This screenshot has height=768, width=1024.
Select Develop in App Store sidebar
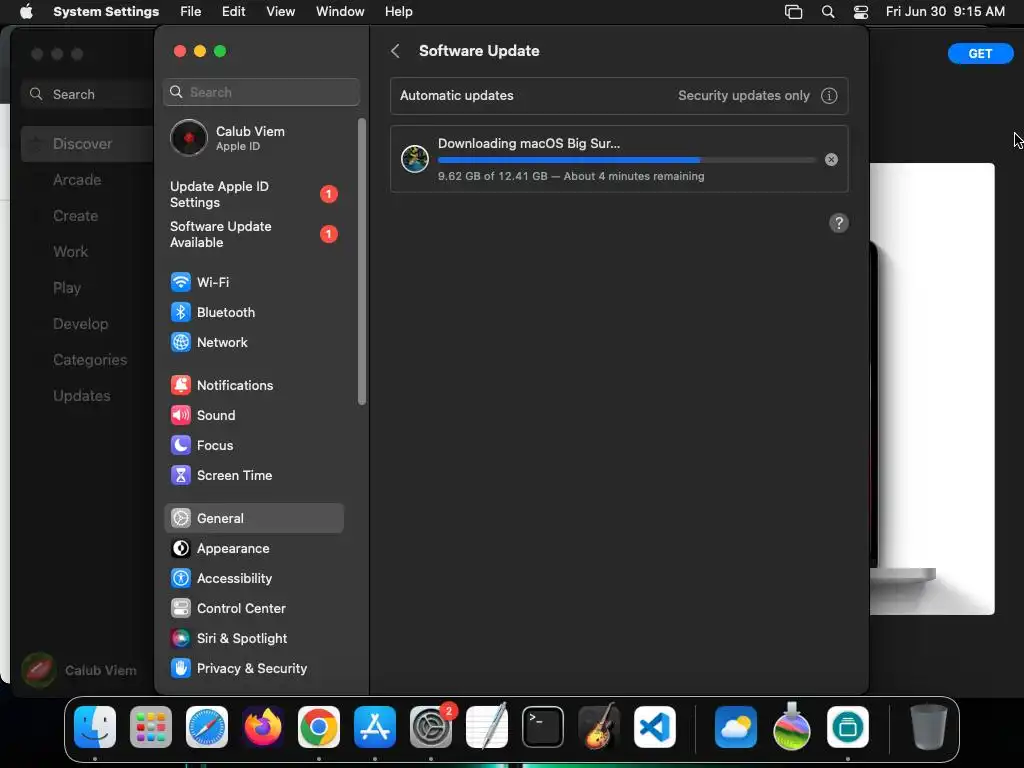(x=81, y=323)
